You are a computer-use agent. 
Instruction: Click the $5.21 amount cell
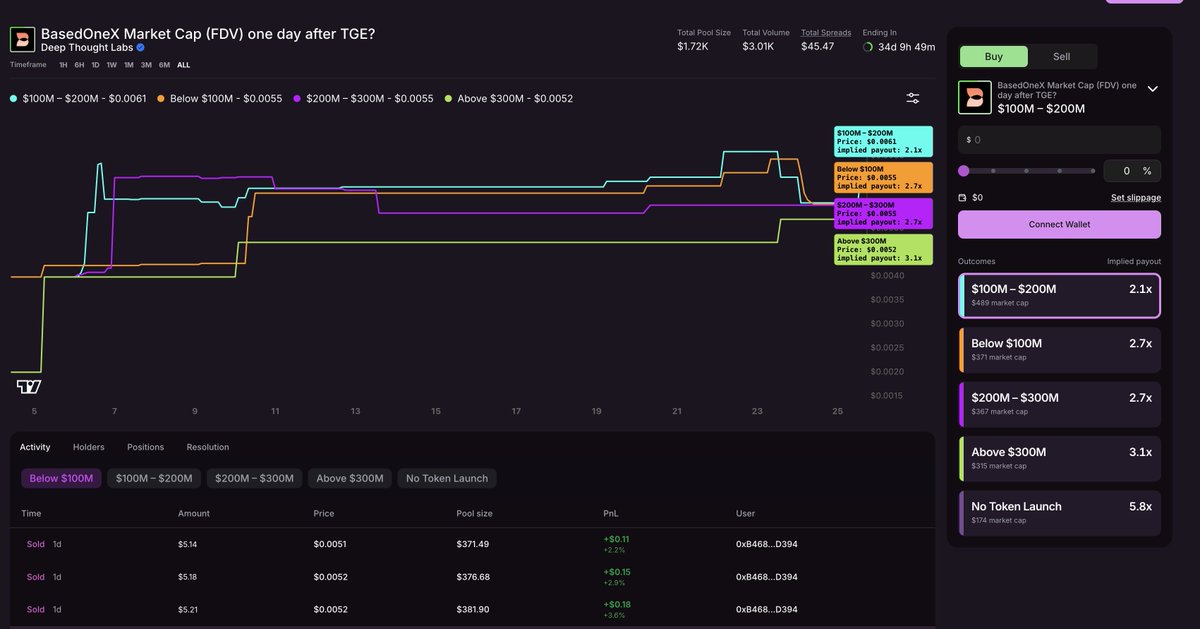(x=187, y=609)
